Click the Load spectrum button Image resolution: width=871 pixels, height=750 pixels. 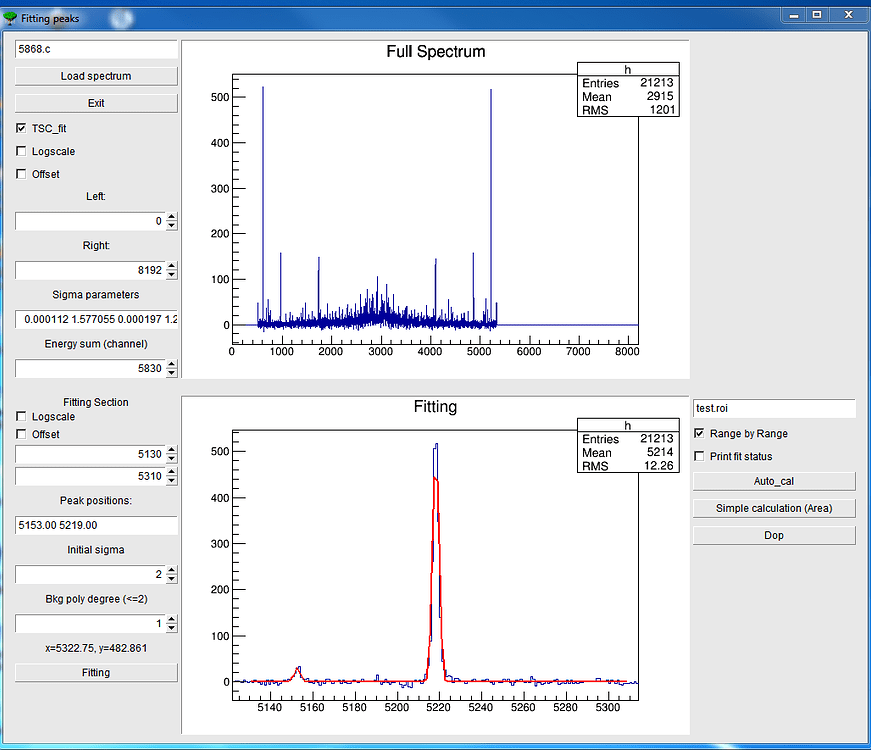pyautogui.click(x=96, y=76)
